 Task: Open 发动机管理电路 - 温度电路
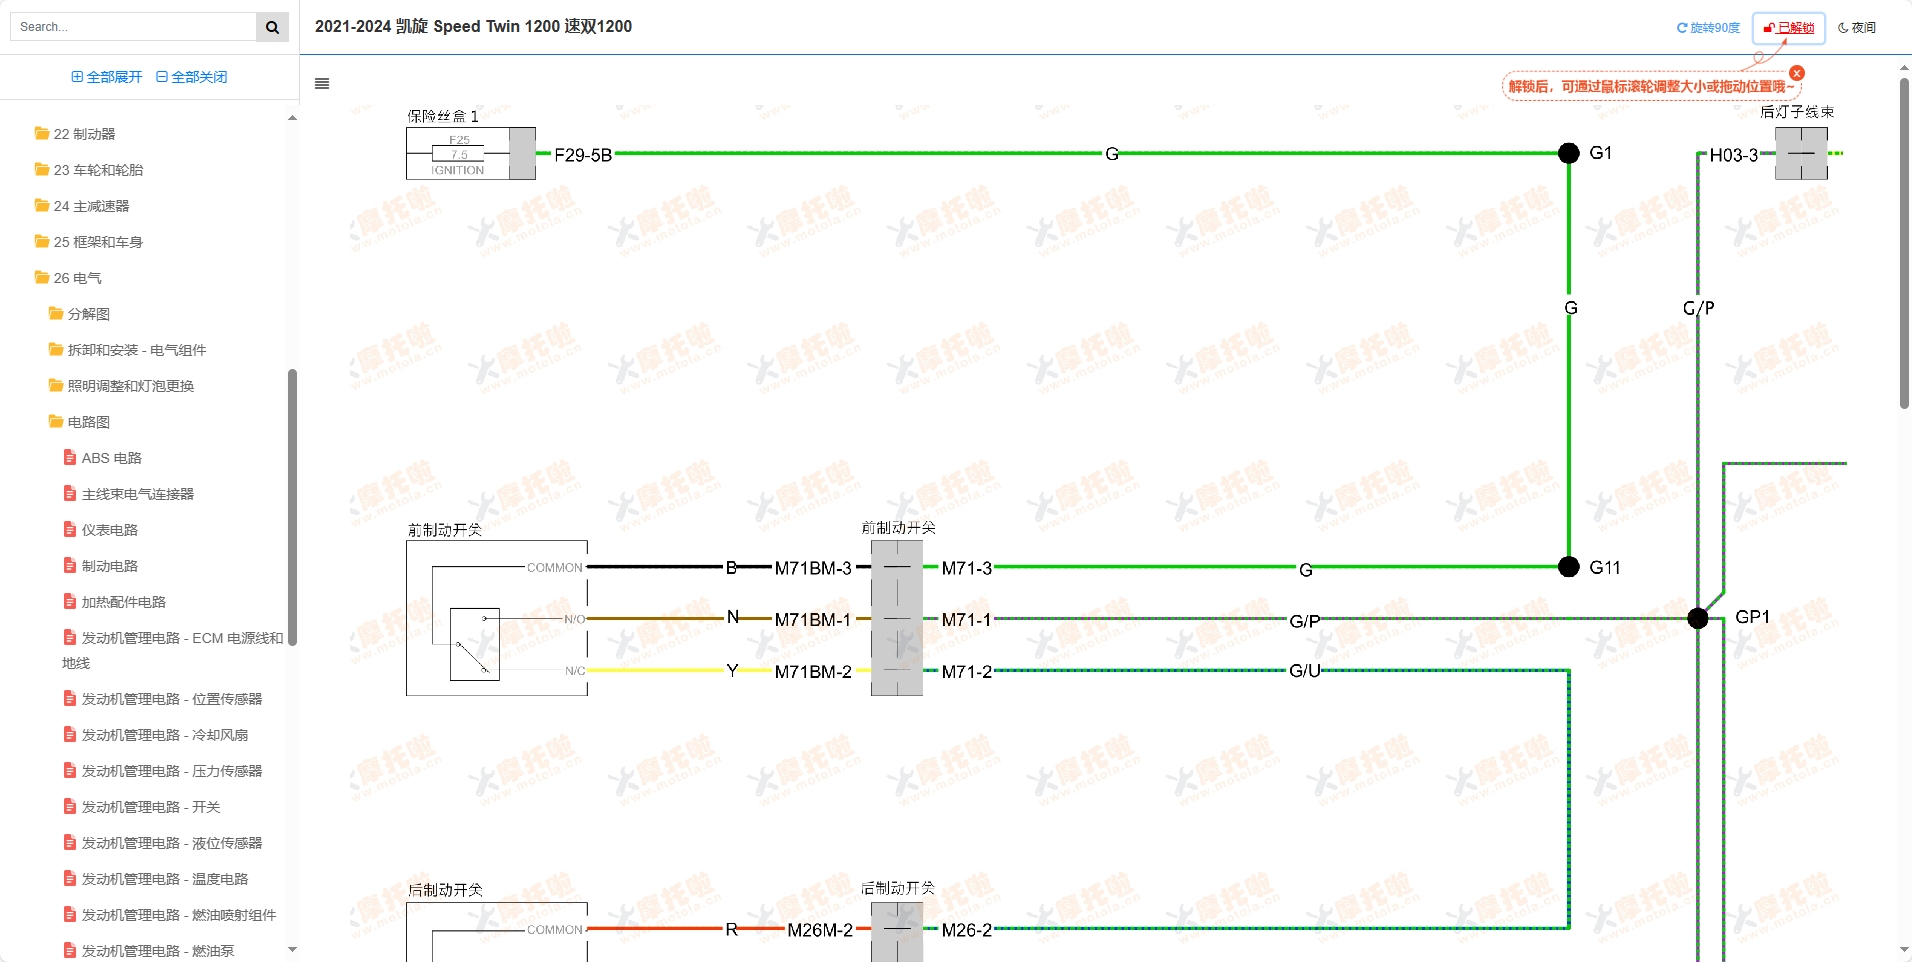[164, 879]
